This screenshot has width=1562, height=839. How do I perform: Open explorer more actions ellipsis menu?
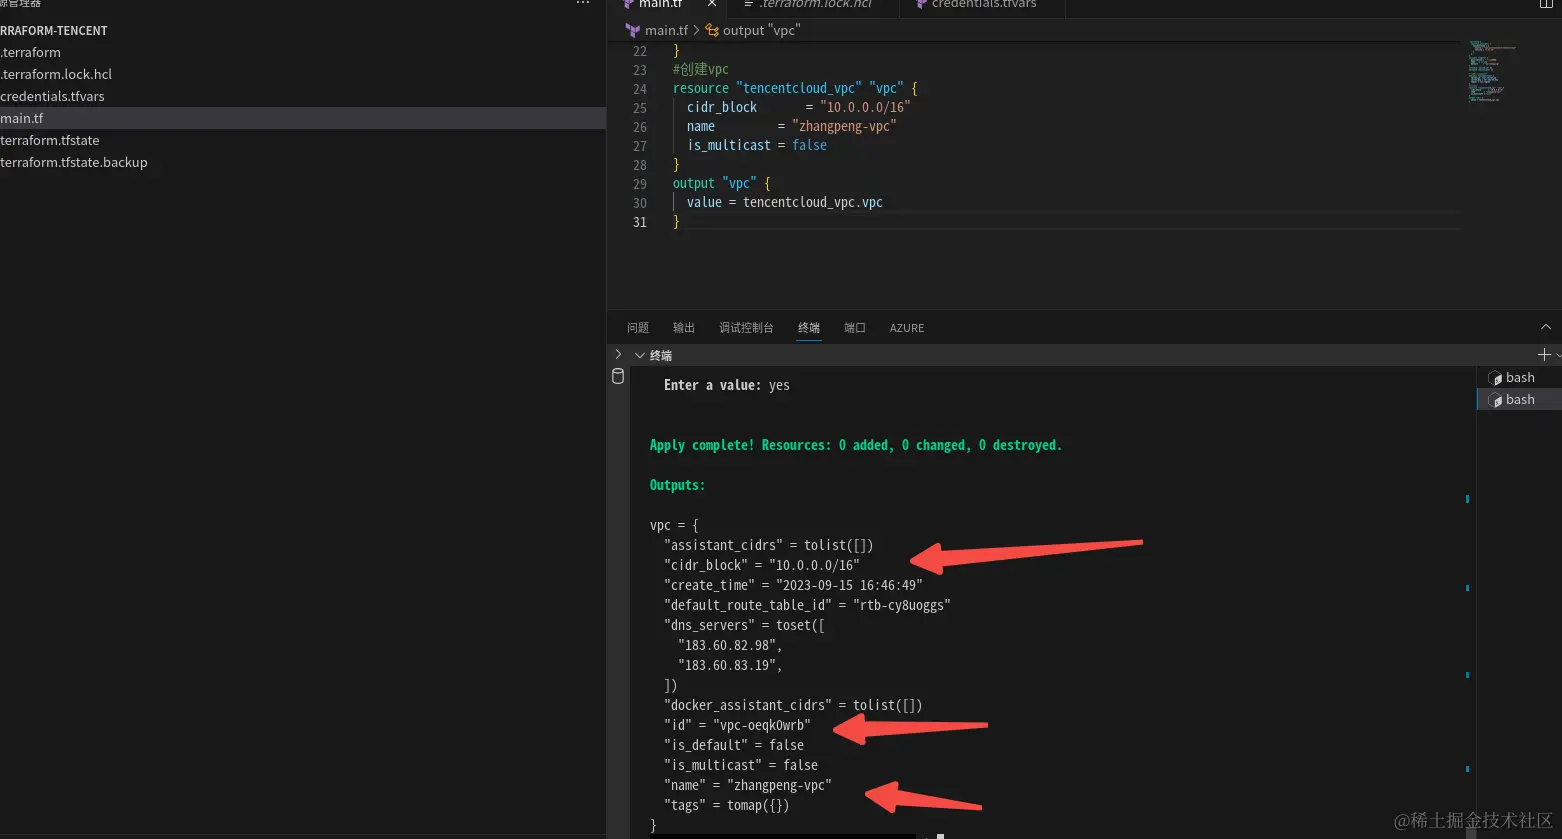583,4
